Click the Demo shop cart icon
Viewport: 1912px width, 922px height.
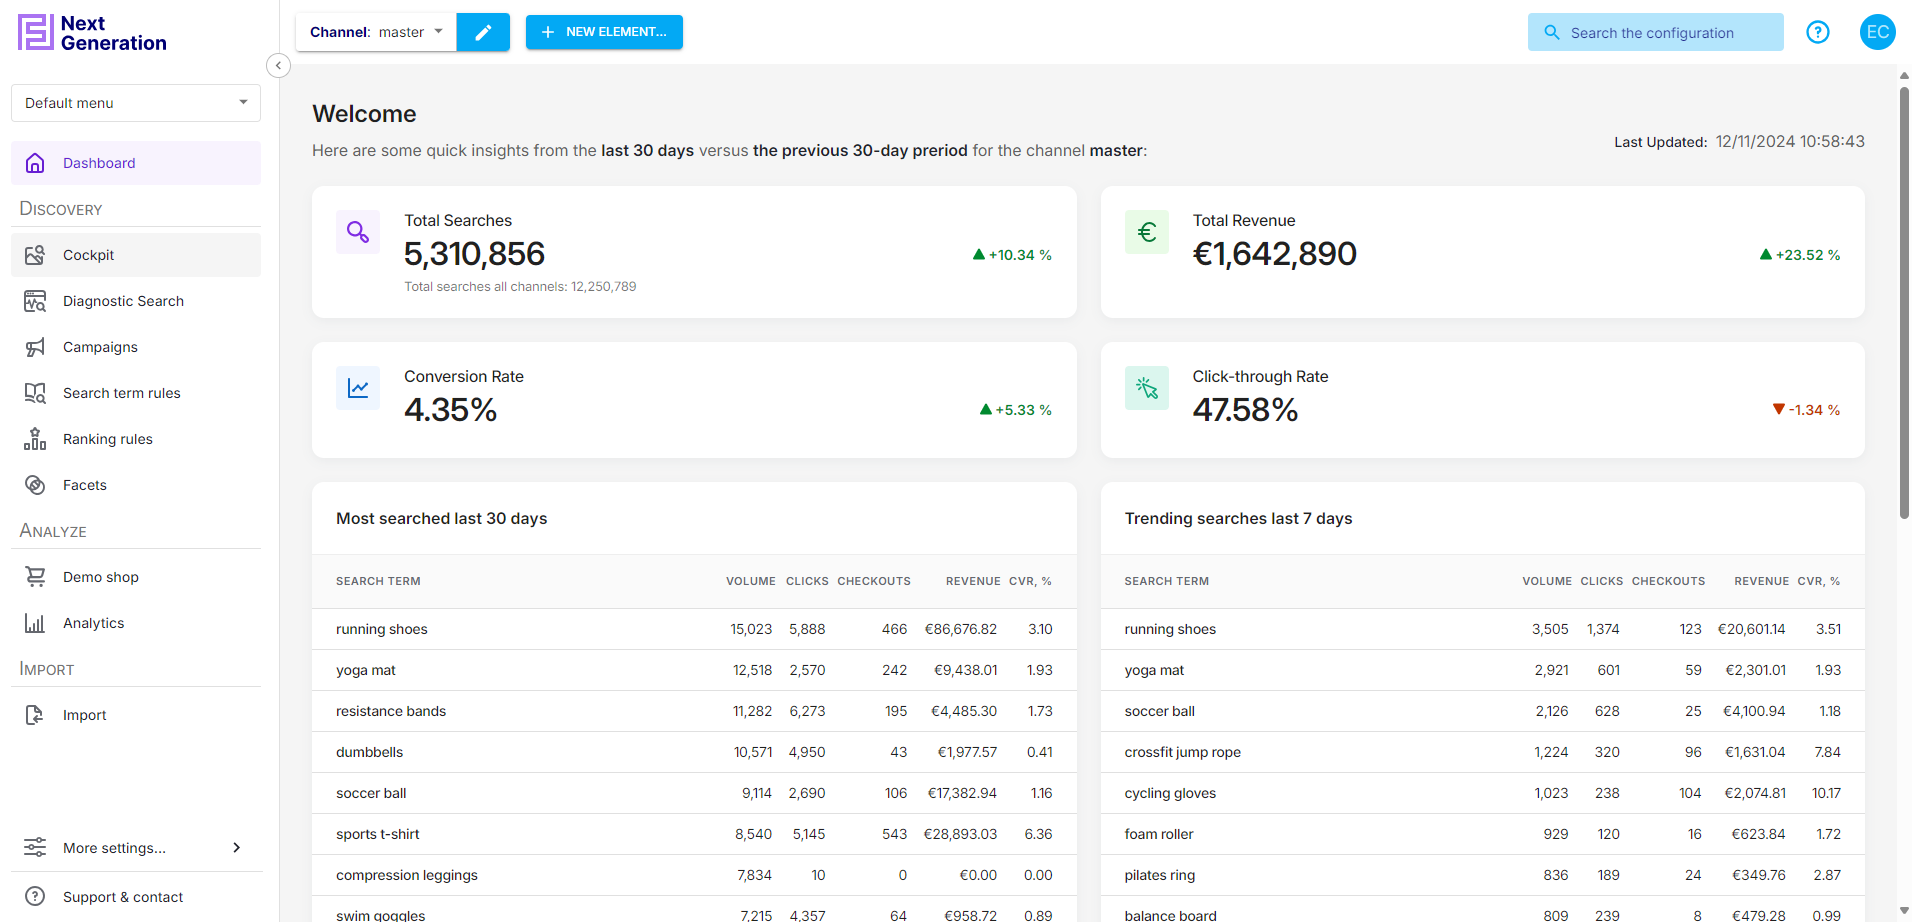(x=35, y=577)
